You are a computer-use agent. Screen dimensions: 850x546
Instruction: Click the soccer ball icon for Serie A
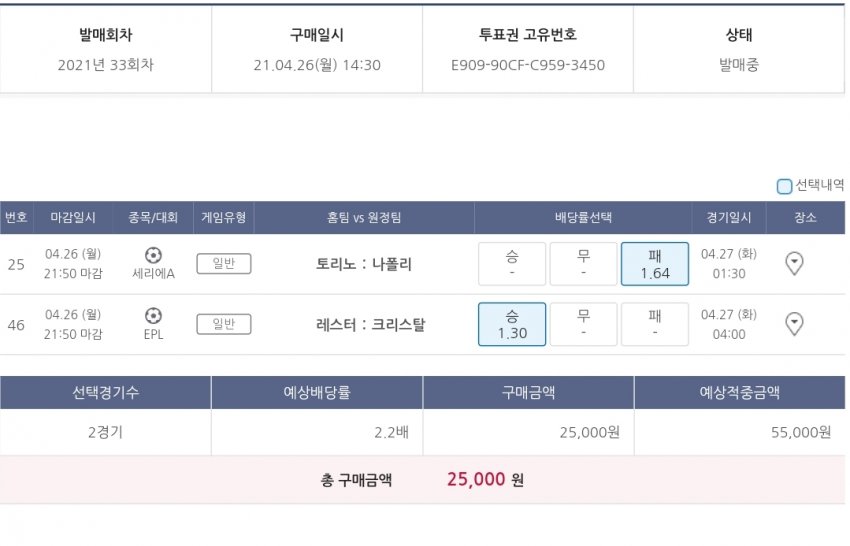(153, 255)
